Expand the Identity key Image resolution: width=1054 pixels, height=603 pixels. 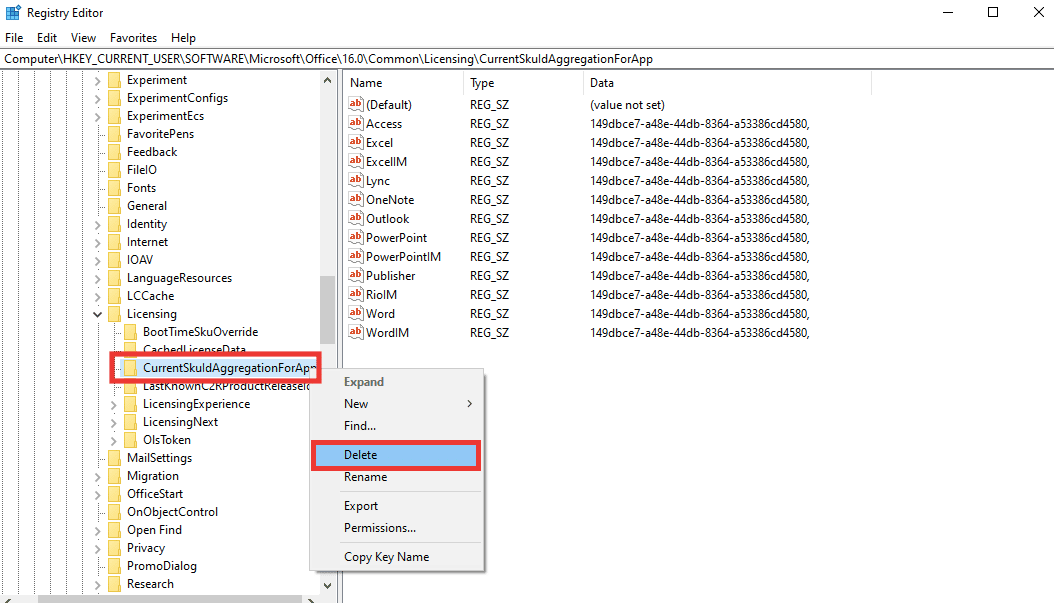97,225
